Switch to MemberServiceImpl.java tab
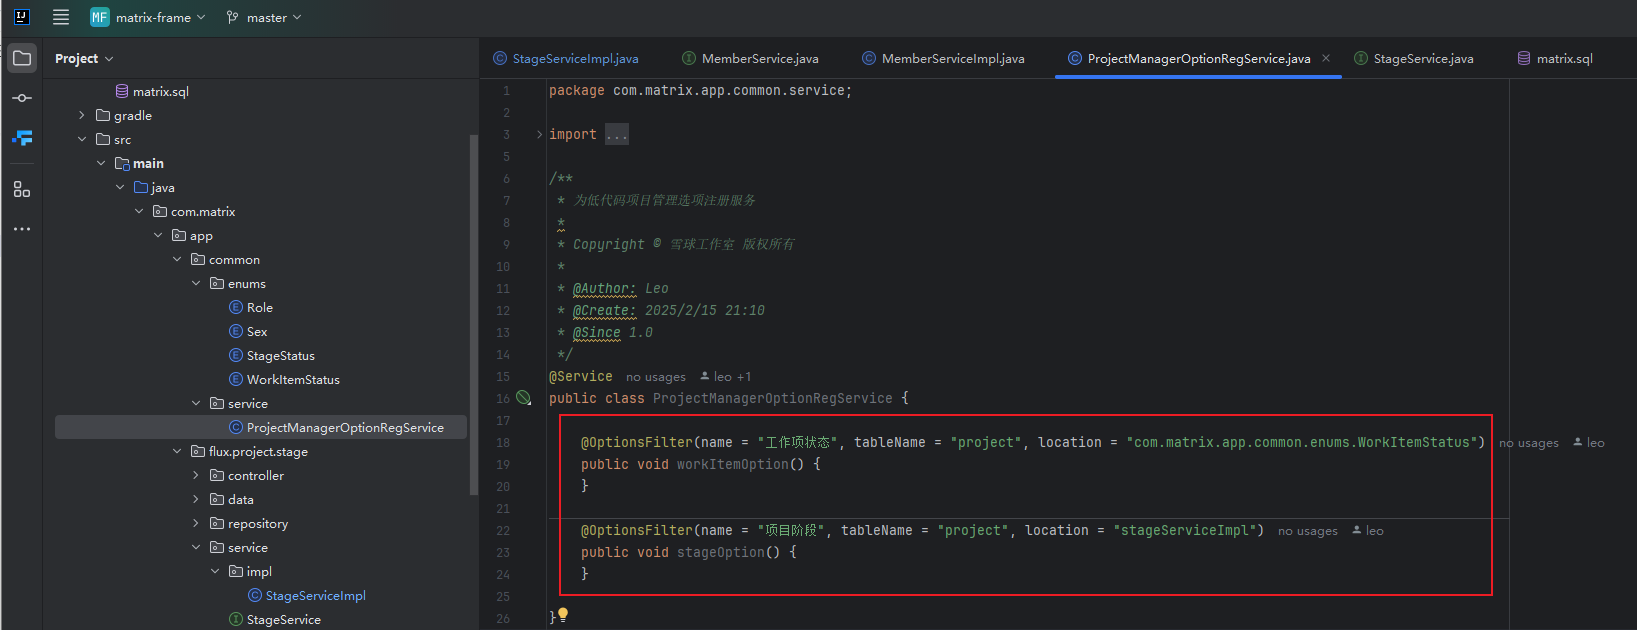Image resolution: width=1637 pixels, height=630 pixels. (943, 59)
